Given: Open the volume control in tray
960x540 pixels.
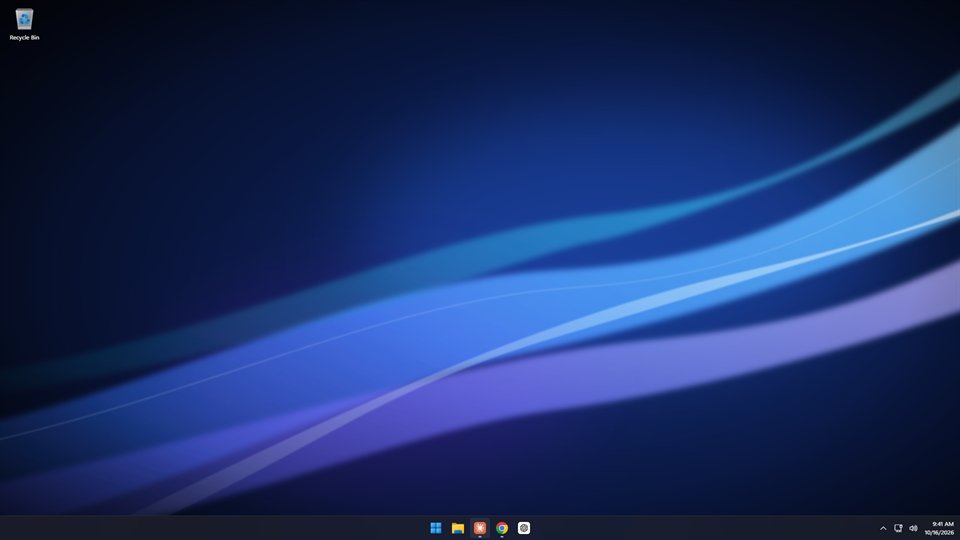Looking at the screenshot, I should click(913, 528).
